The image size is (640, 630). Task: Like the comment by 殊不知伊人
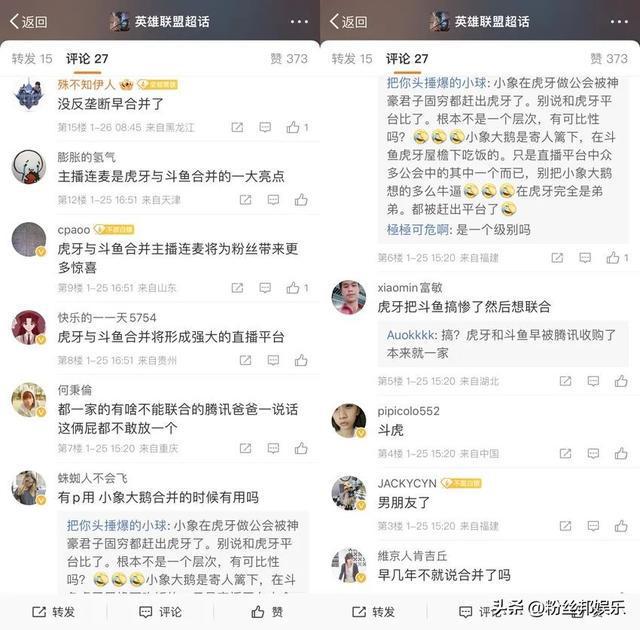(297, 127)
